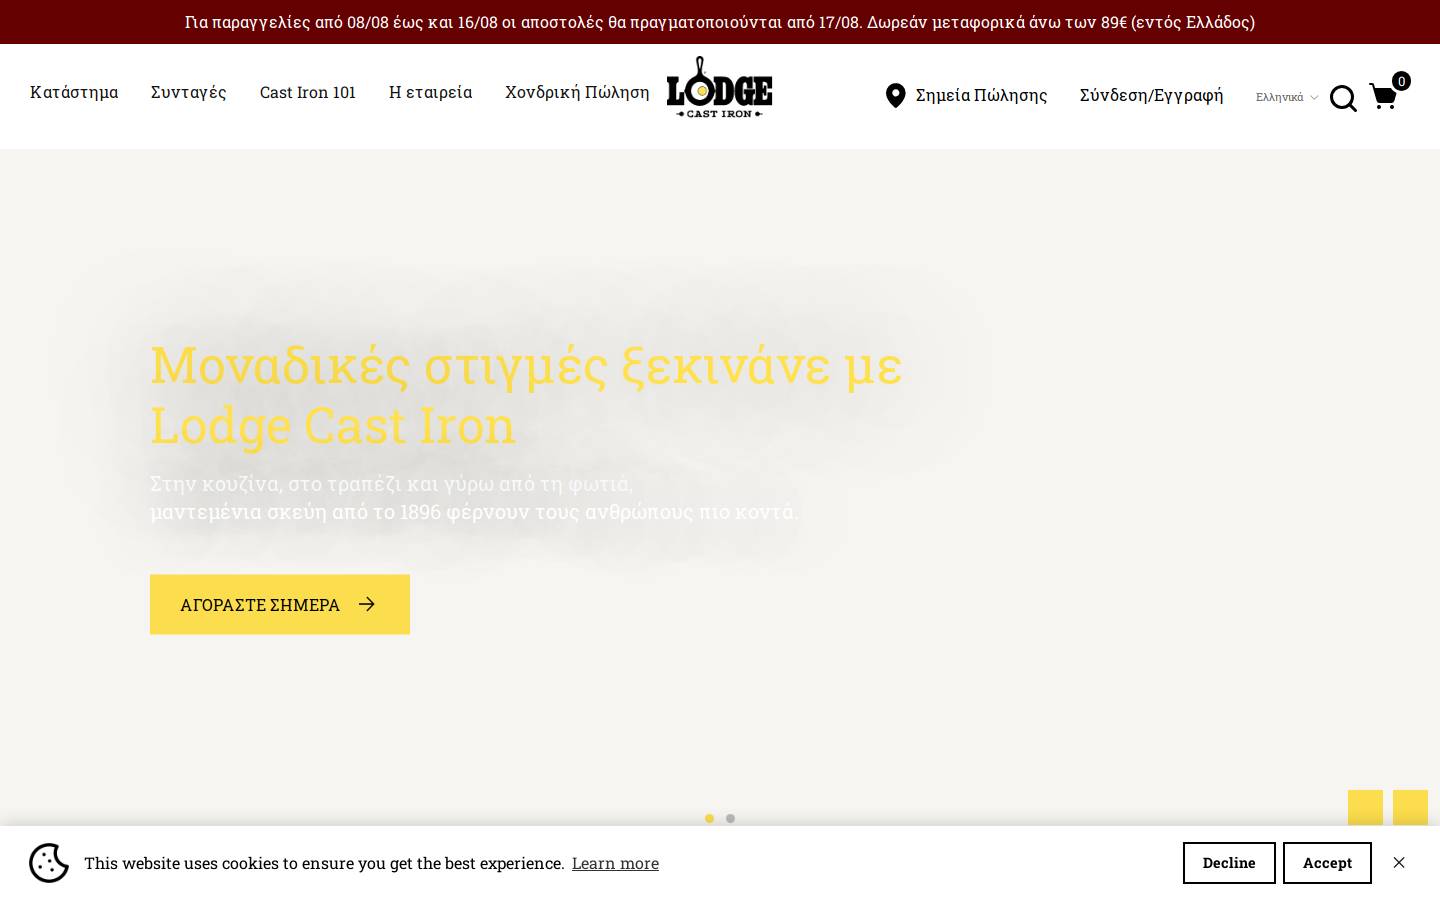Viewport: 1440px width, 900px height.
Task: Select the first carousel slide dot
Action: click(709, 818)
